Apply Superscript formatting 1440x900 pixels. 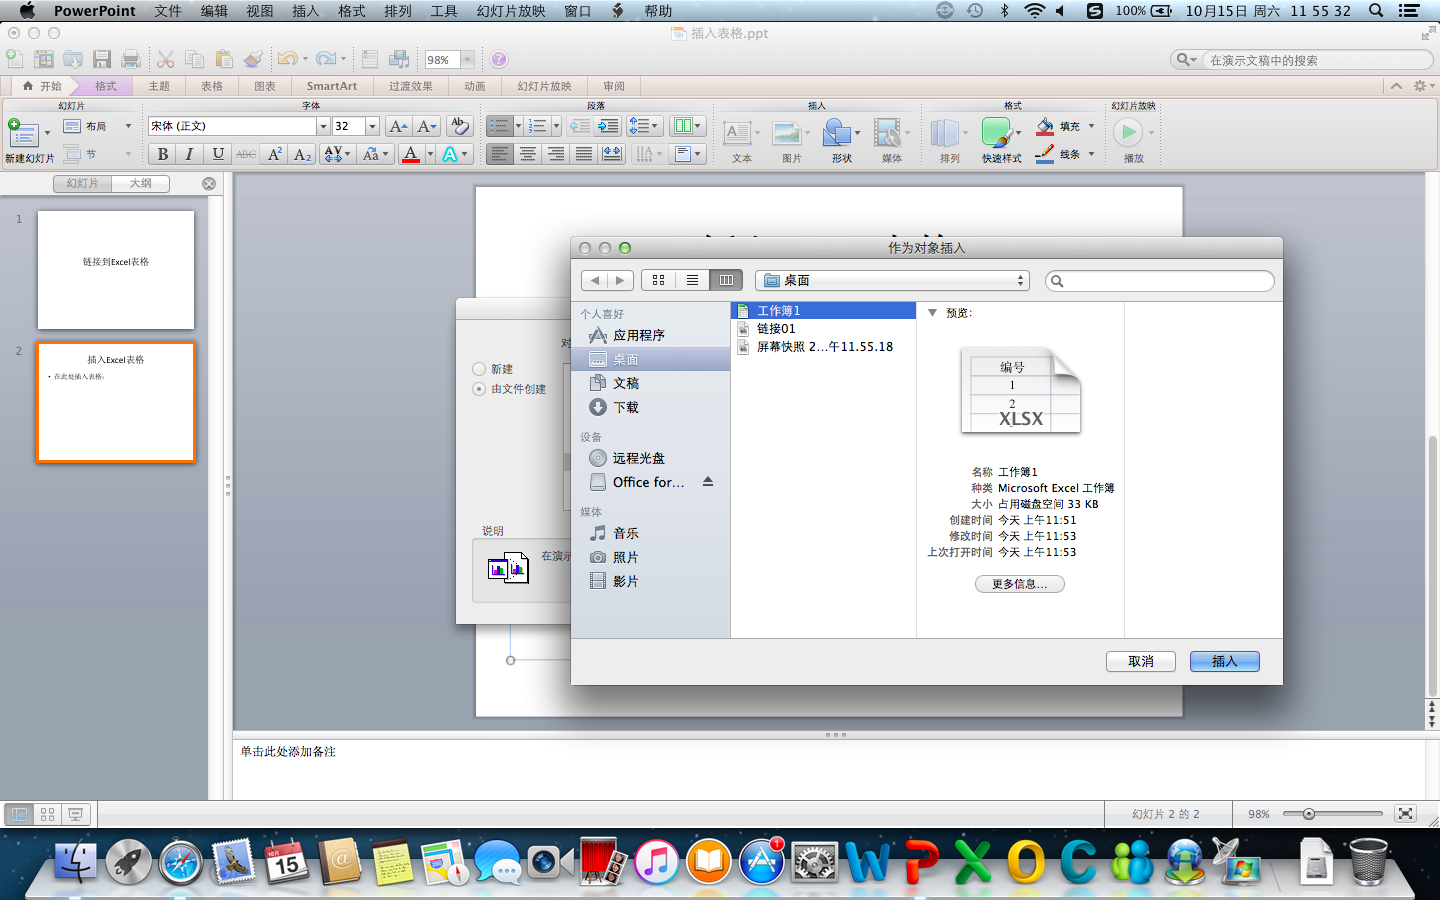point(274,154)
